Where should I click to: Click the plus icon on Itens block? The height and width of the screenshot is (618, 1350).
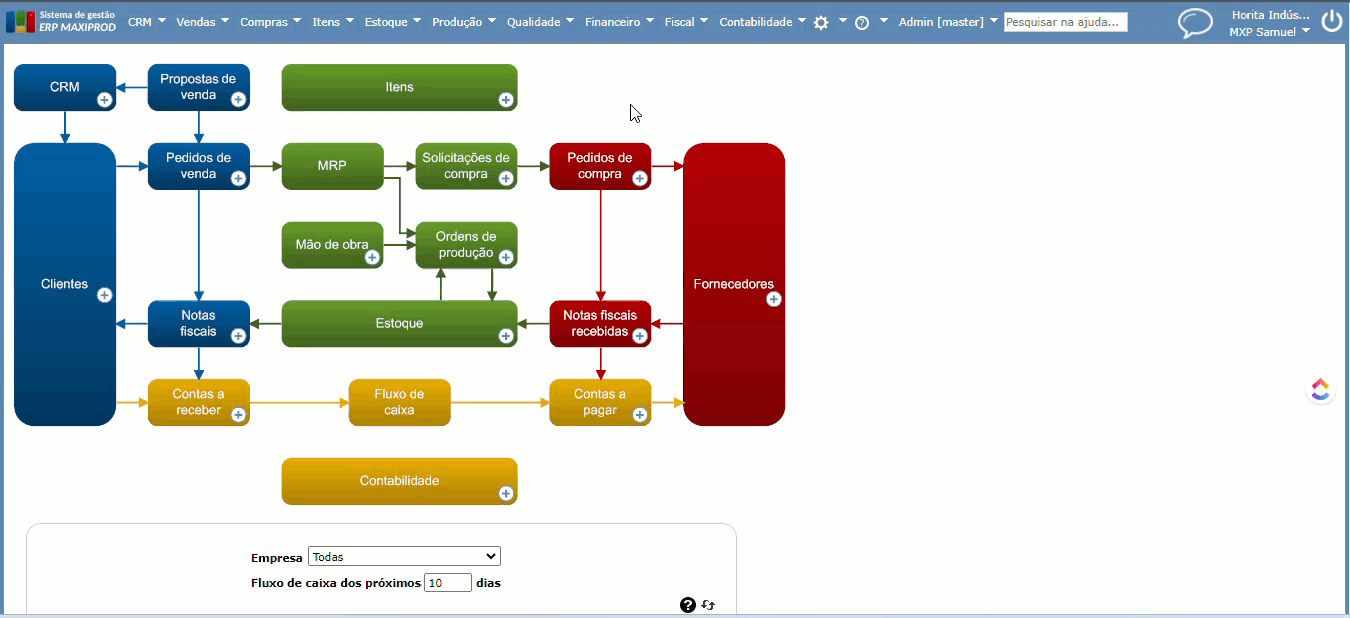coord(506,99)
